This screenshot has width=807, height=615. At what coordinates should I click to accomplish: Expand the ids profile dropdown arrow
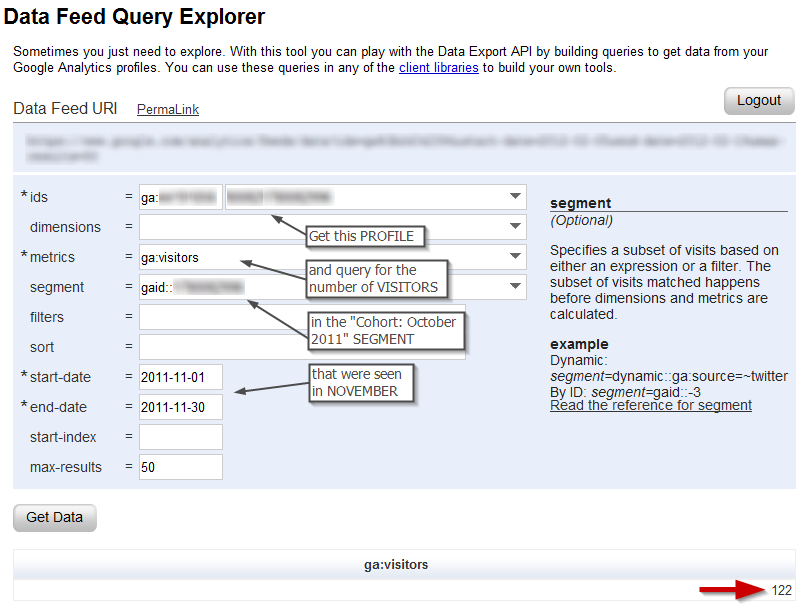(x=515, y=197)
